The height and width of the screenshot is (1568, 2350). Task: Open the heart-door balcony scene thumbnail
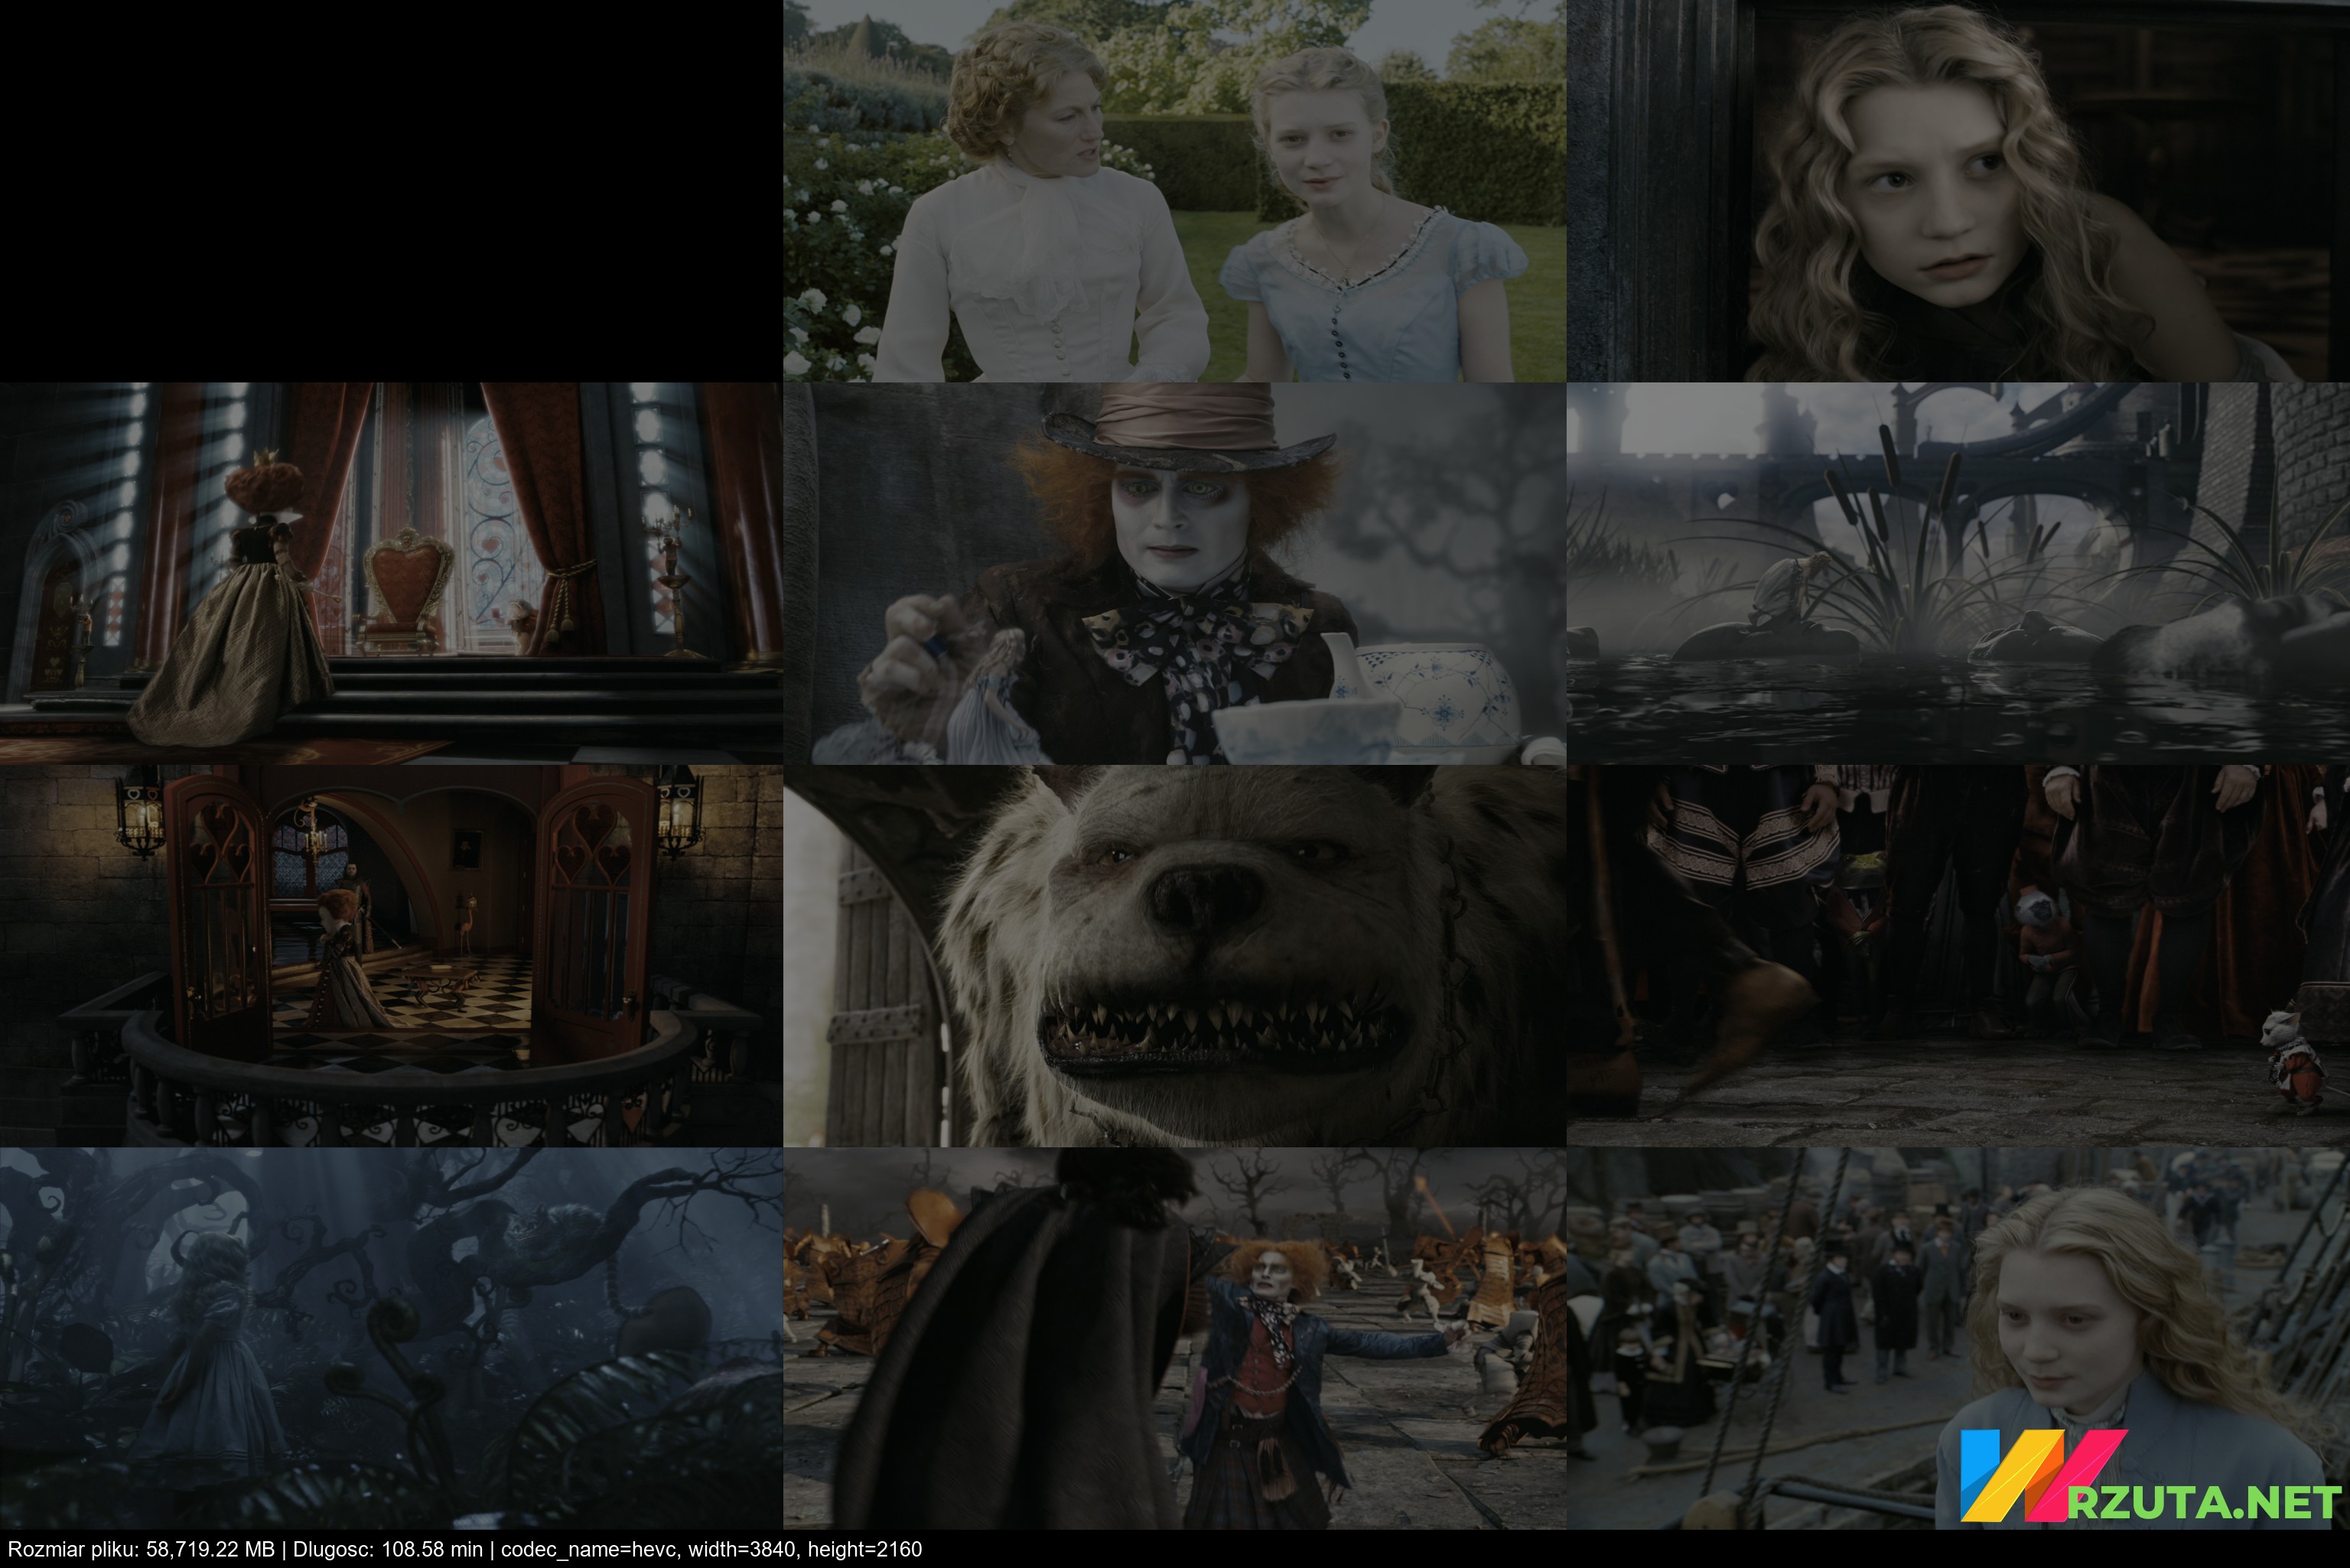(390, 956)
